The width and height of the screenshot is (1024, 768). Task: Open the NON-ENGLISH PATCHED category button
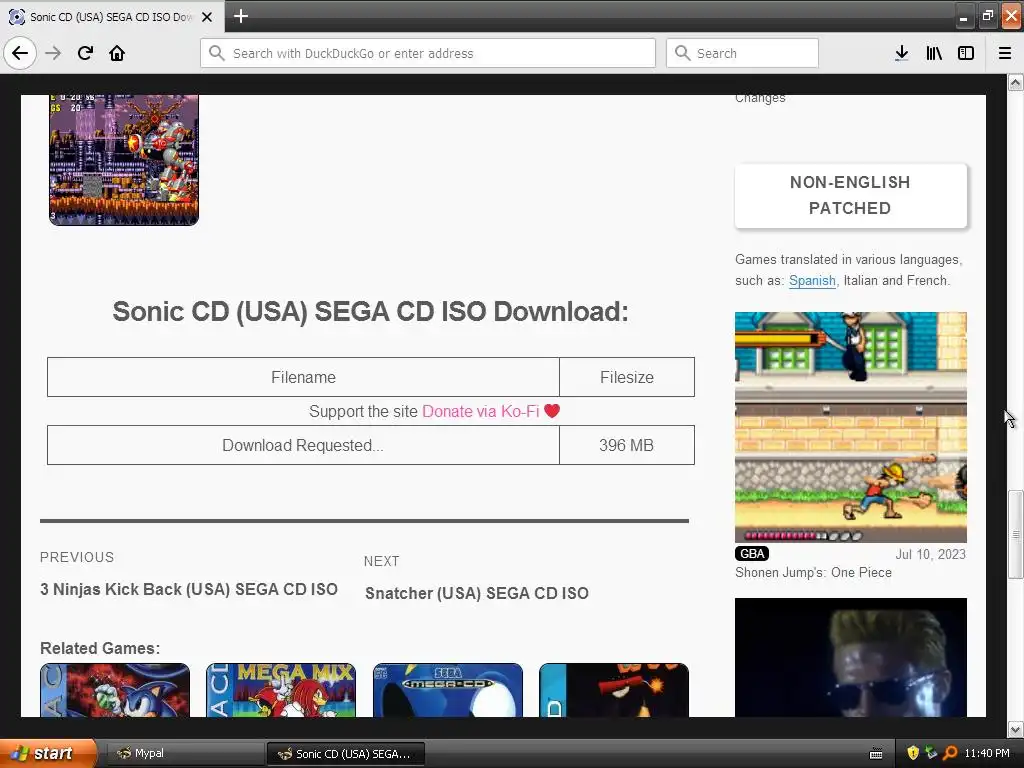[850, 195]
